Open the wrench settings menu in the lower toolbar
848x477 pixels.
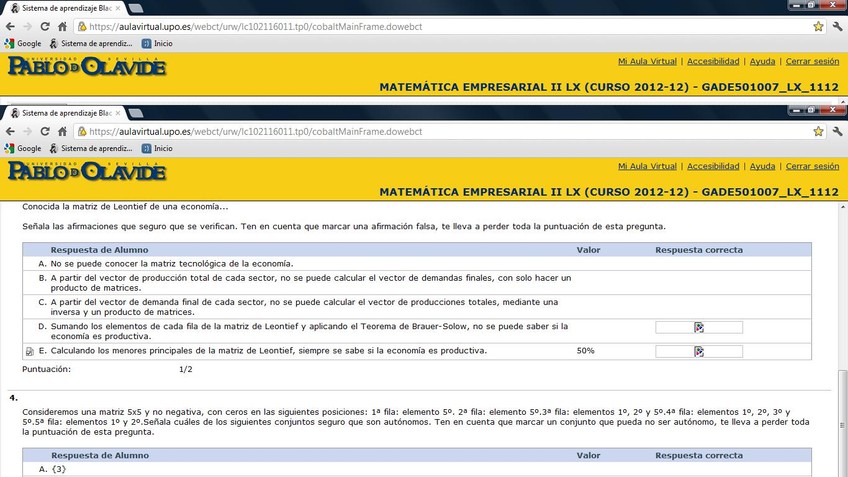[836, 131]
